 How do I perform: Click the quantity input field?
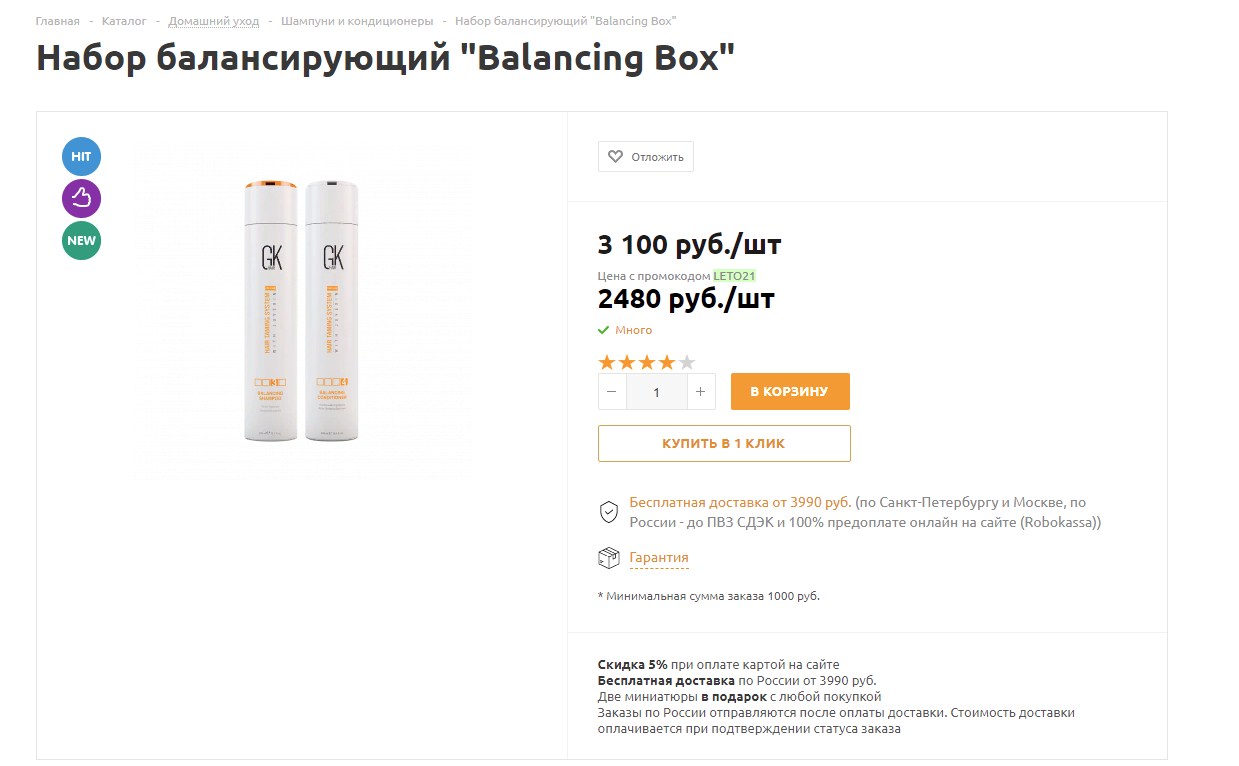656,392
